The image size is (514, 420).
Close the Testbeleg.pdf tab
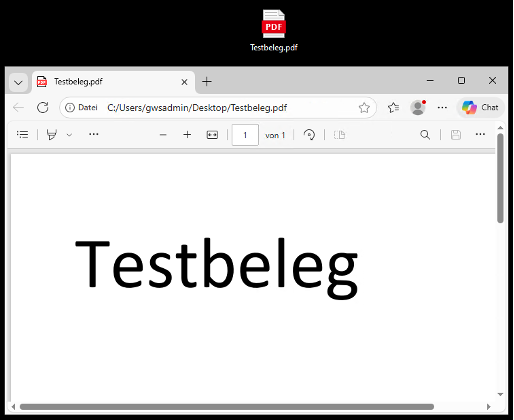click(x=184, y=82)
